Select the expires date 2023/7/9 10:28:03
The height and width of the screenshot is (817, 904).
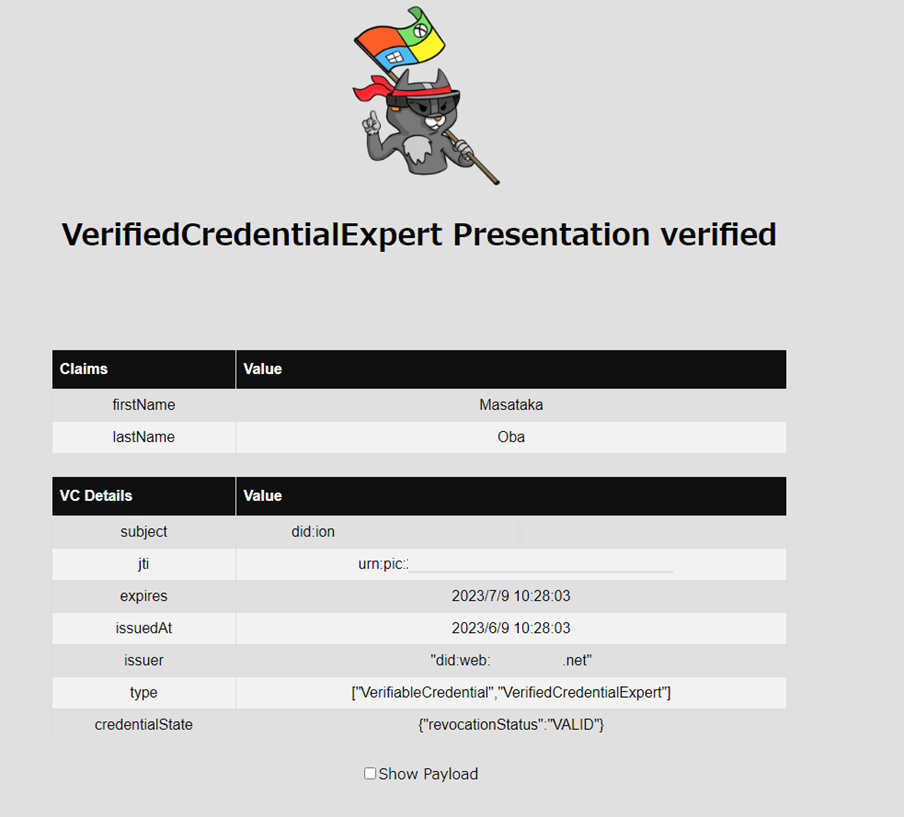point(511,596)
